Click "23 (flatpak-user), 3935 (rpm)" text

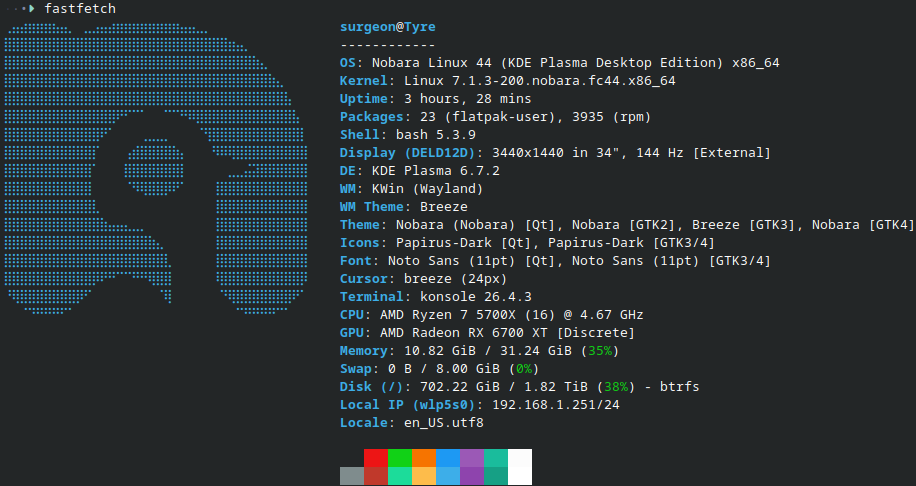point(536,117)
